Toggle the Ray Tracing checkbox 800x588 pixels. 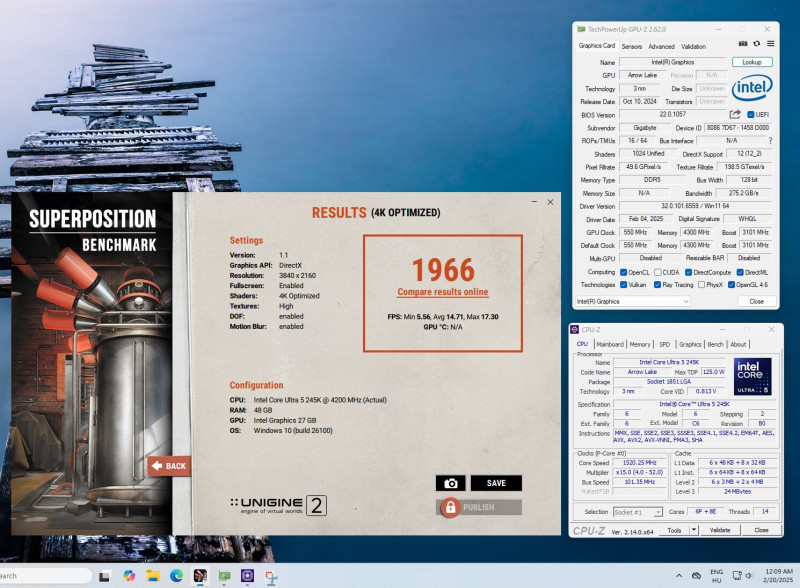(657, 284)
